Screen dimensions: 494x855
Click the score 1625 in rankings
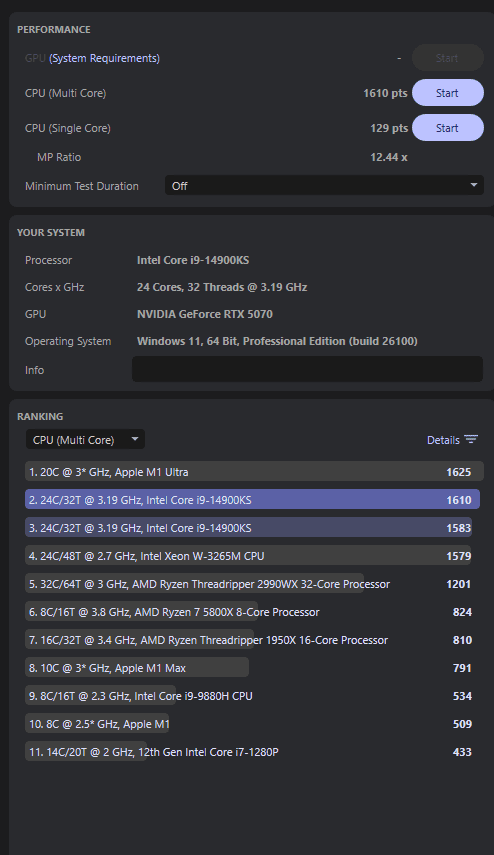click(x=459, y=472)
